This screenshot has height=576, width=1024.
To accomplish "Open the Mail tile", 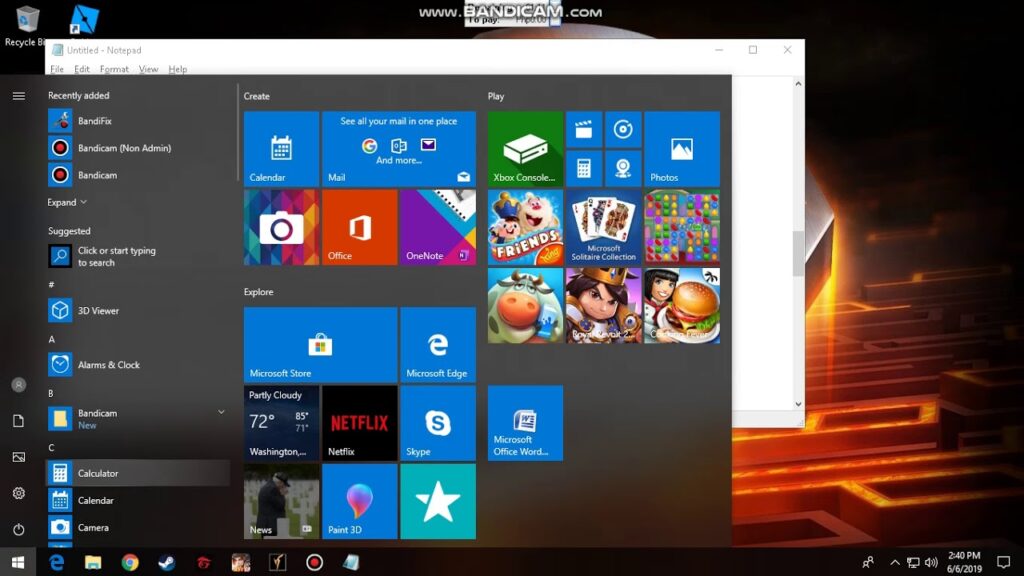I will click(399, 149).
